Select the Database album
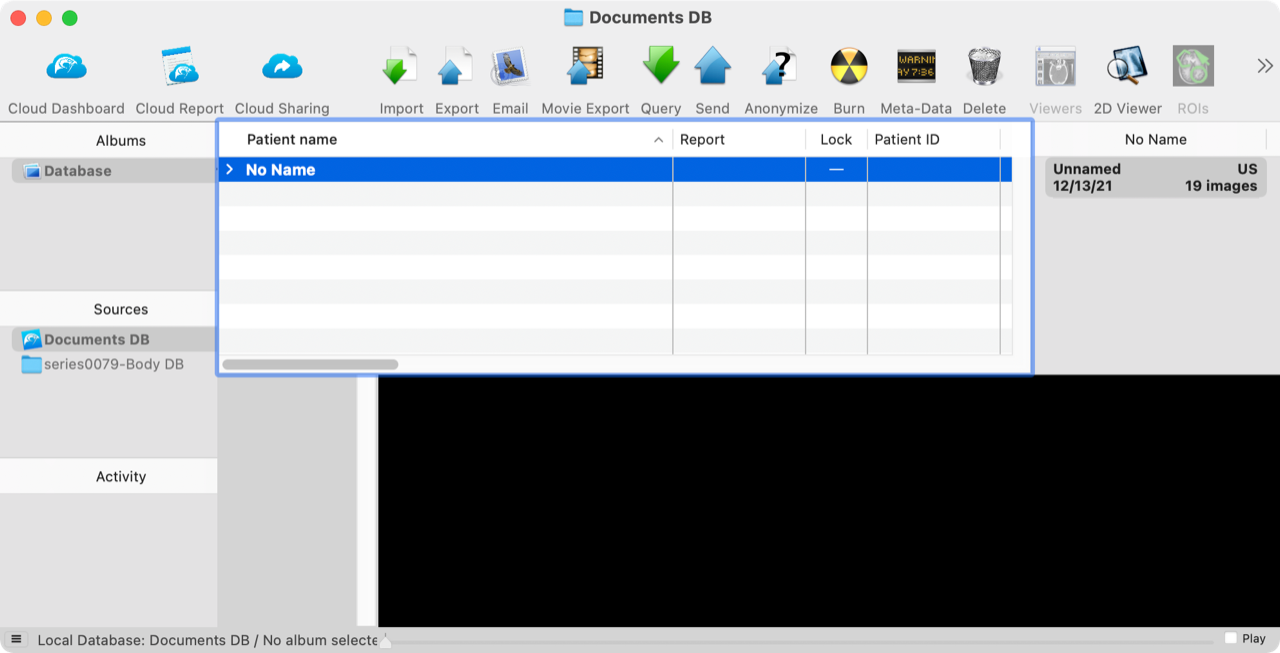1280x653 pixels. coord(75,170)
